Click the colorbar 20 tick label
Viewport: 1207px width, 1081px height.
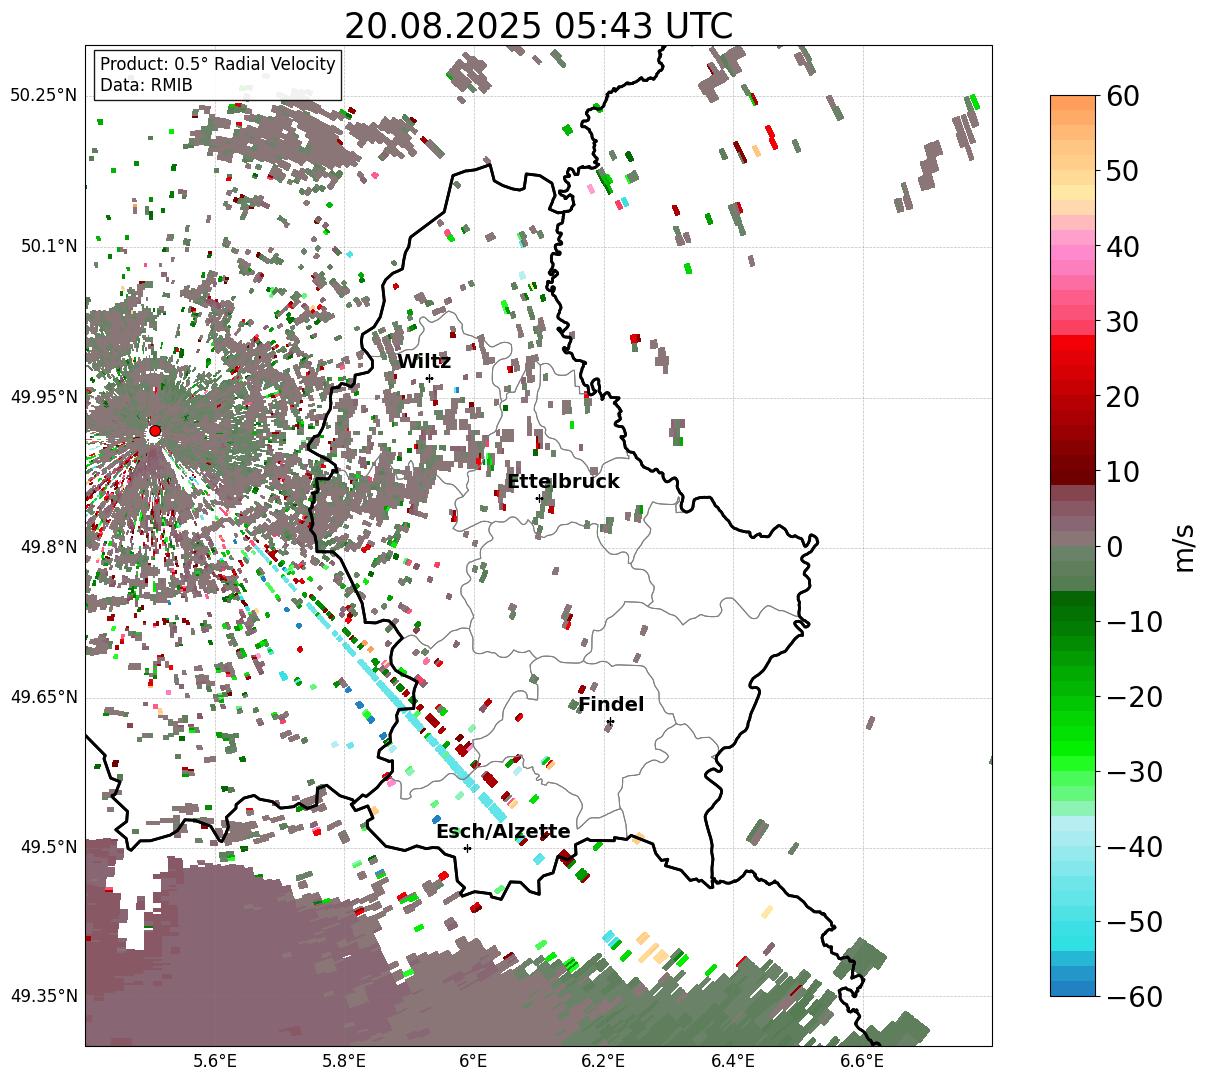pos(1122,396)
